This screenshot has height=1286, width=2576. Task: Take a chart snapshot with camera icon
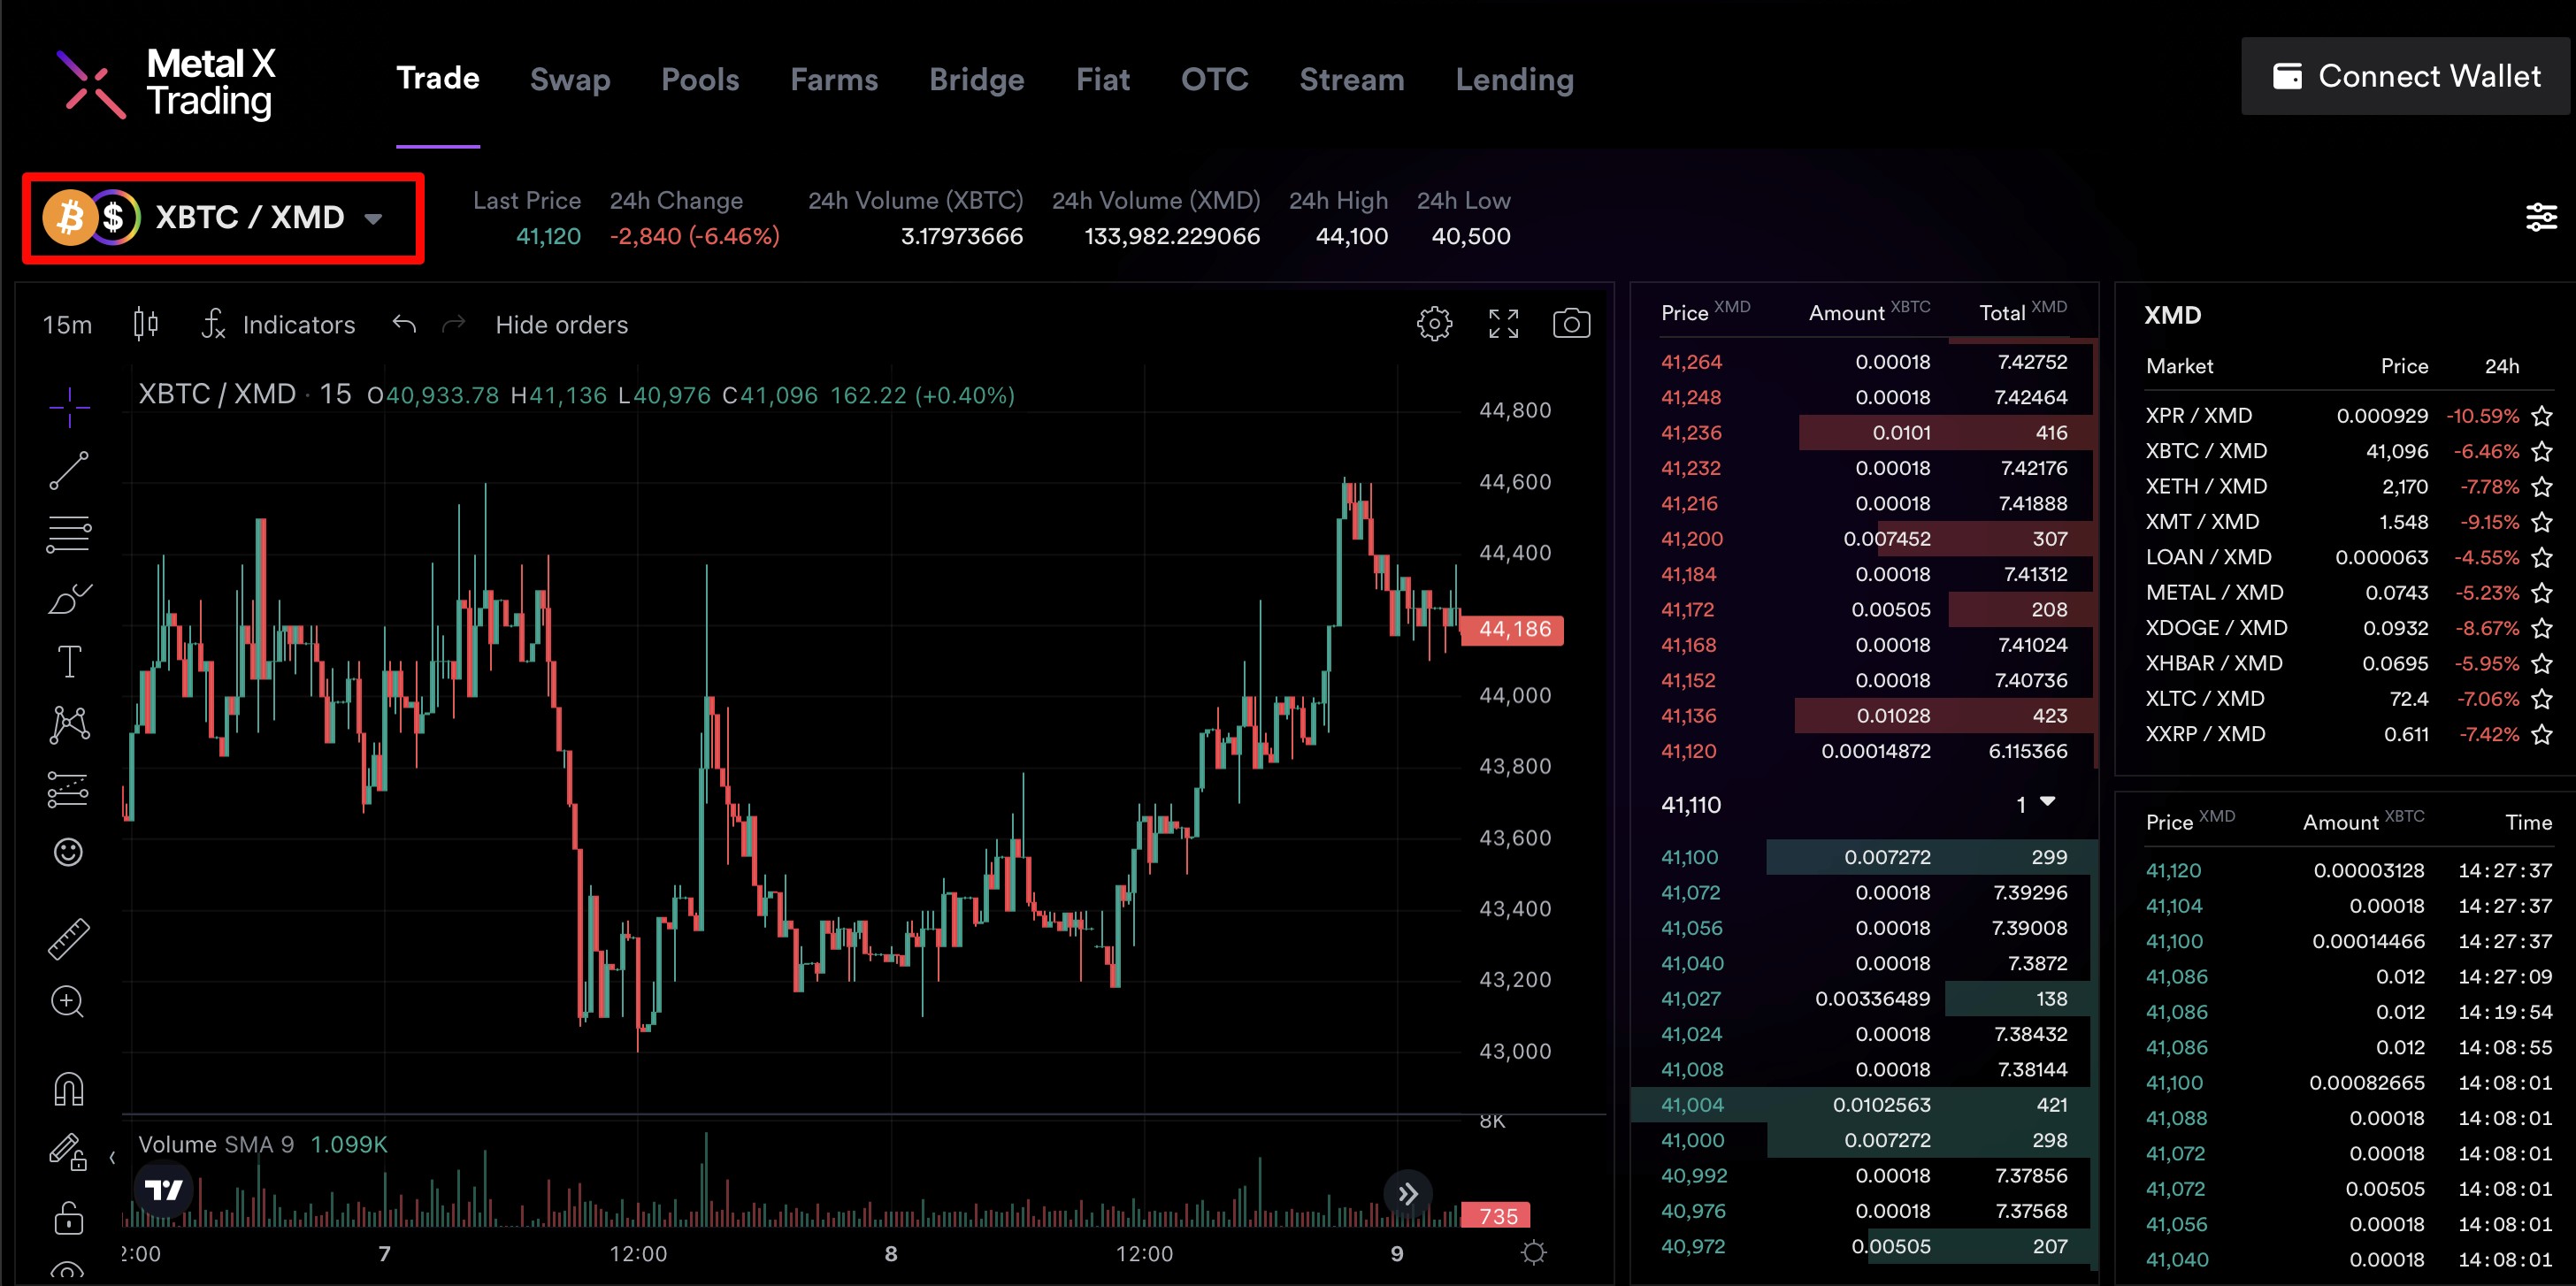point(1571,324)
